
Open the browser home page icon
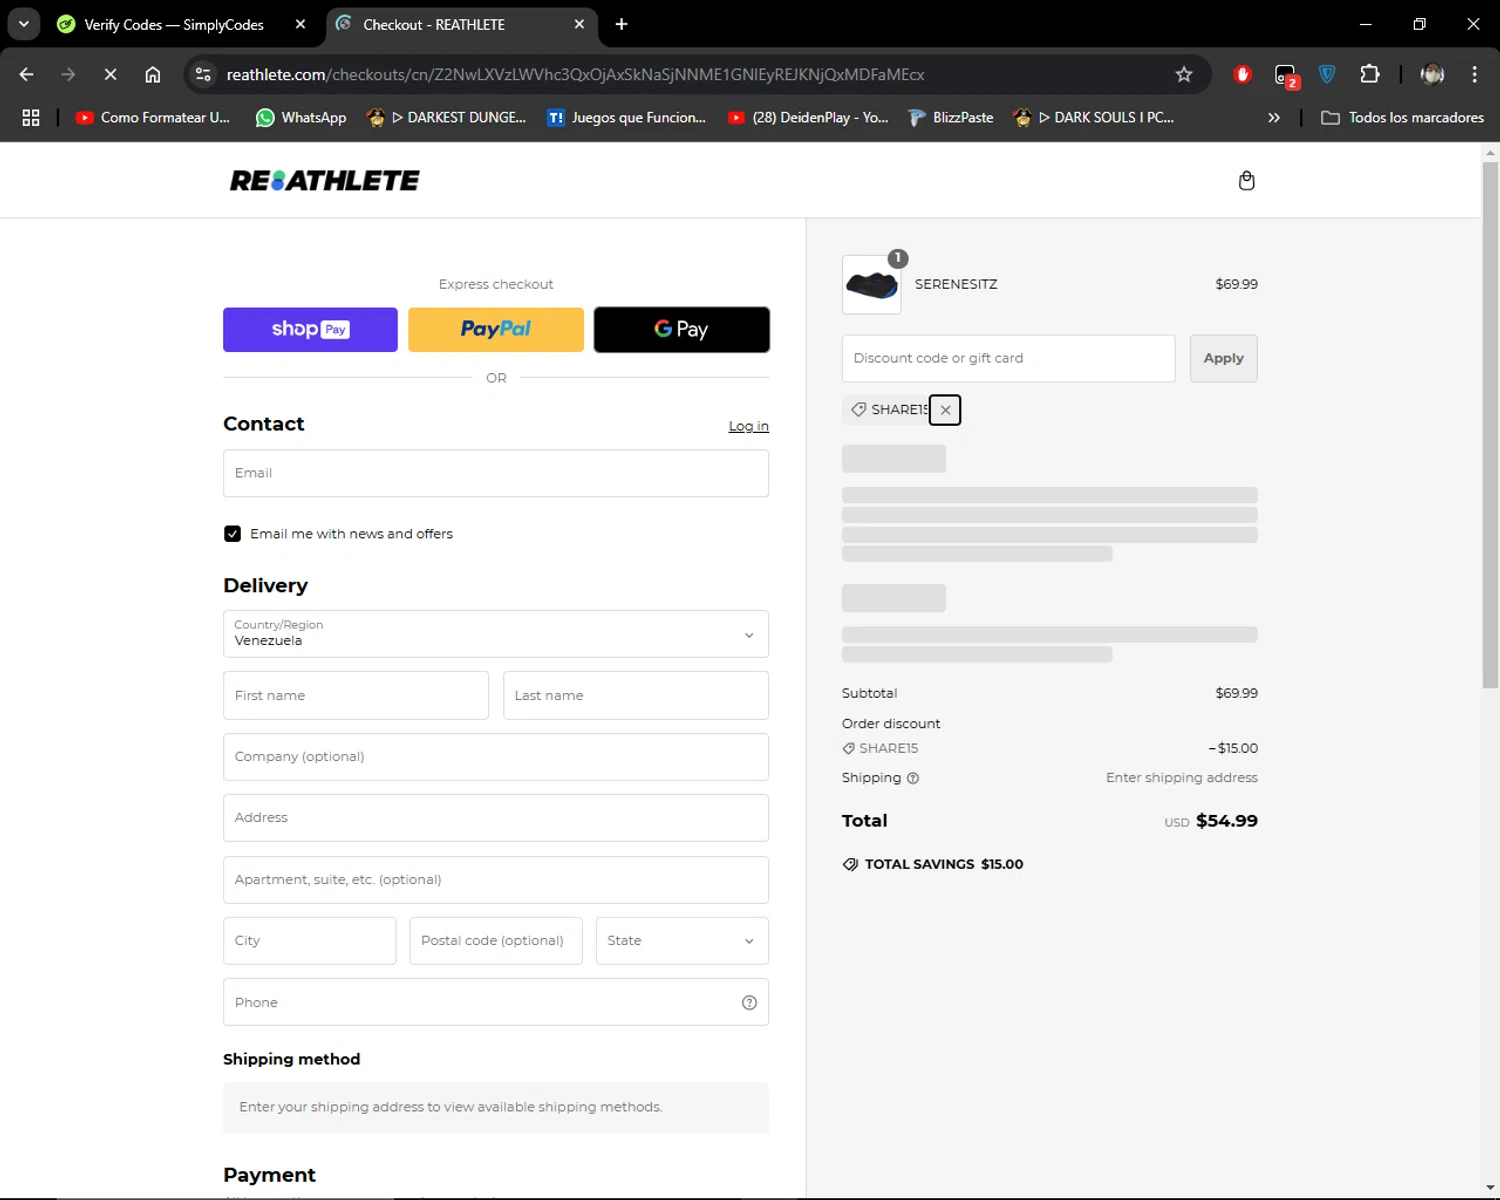pos(153,74)
